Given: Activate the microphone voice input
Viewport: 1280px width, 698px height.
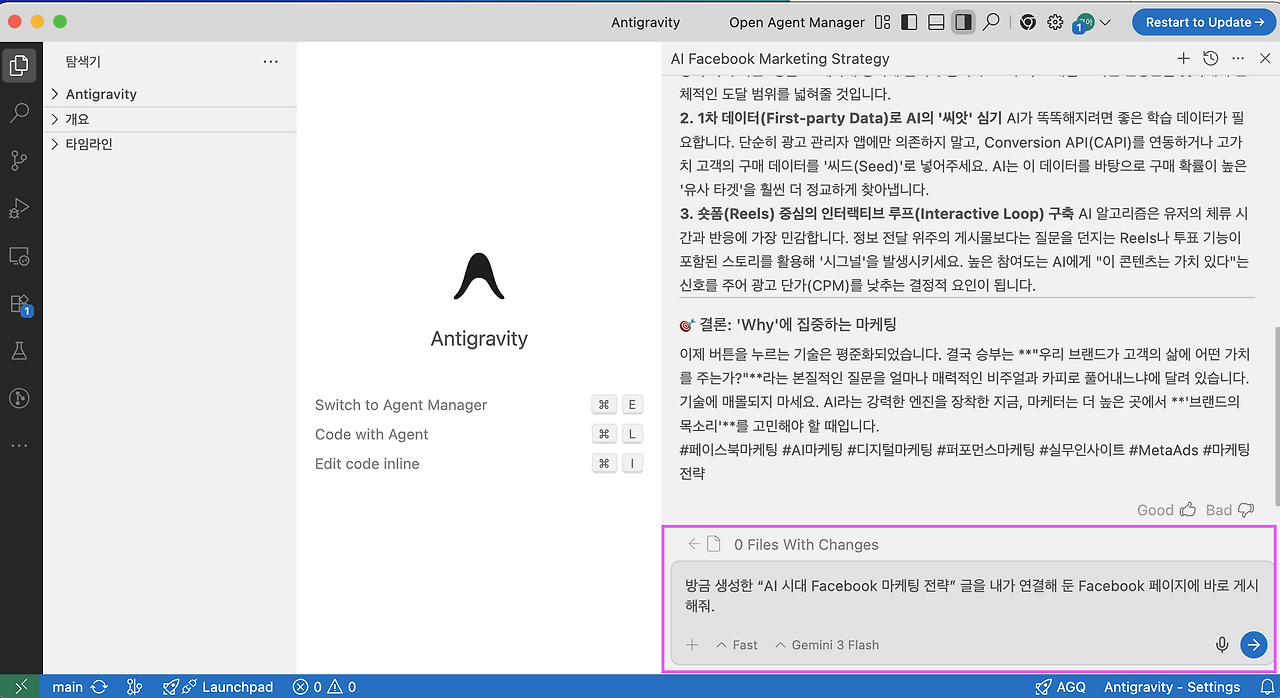Looking at the screenshot, I should click(x=1222, y=645).
